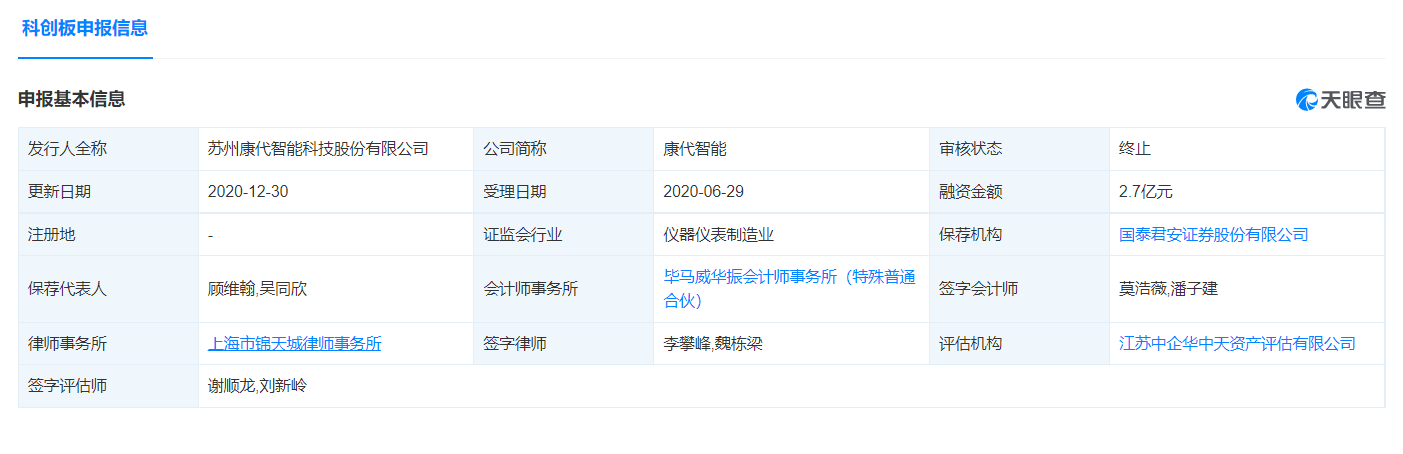Screen dimensions: 1403x454
Task: Open 上海市锦天城律师事务所 link
Action: 294,343
